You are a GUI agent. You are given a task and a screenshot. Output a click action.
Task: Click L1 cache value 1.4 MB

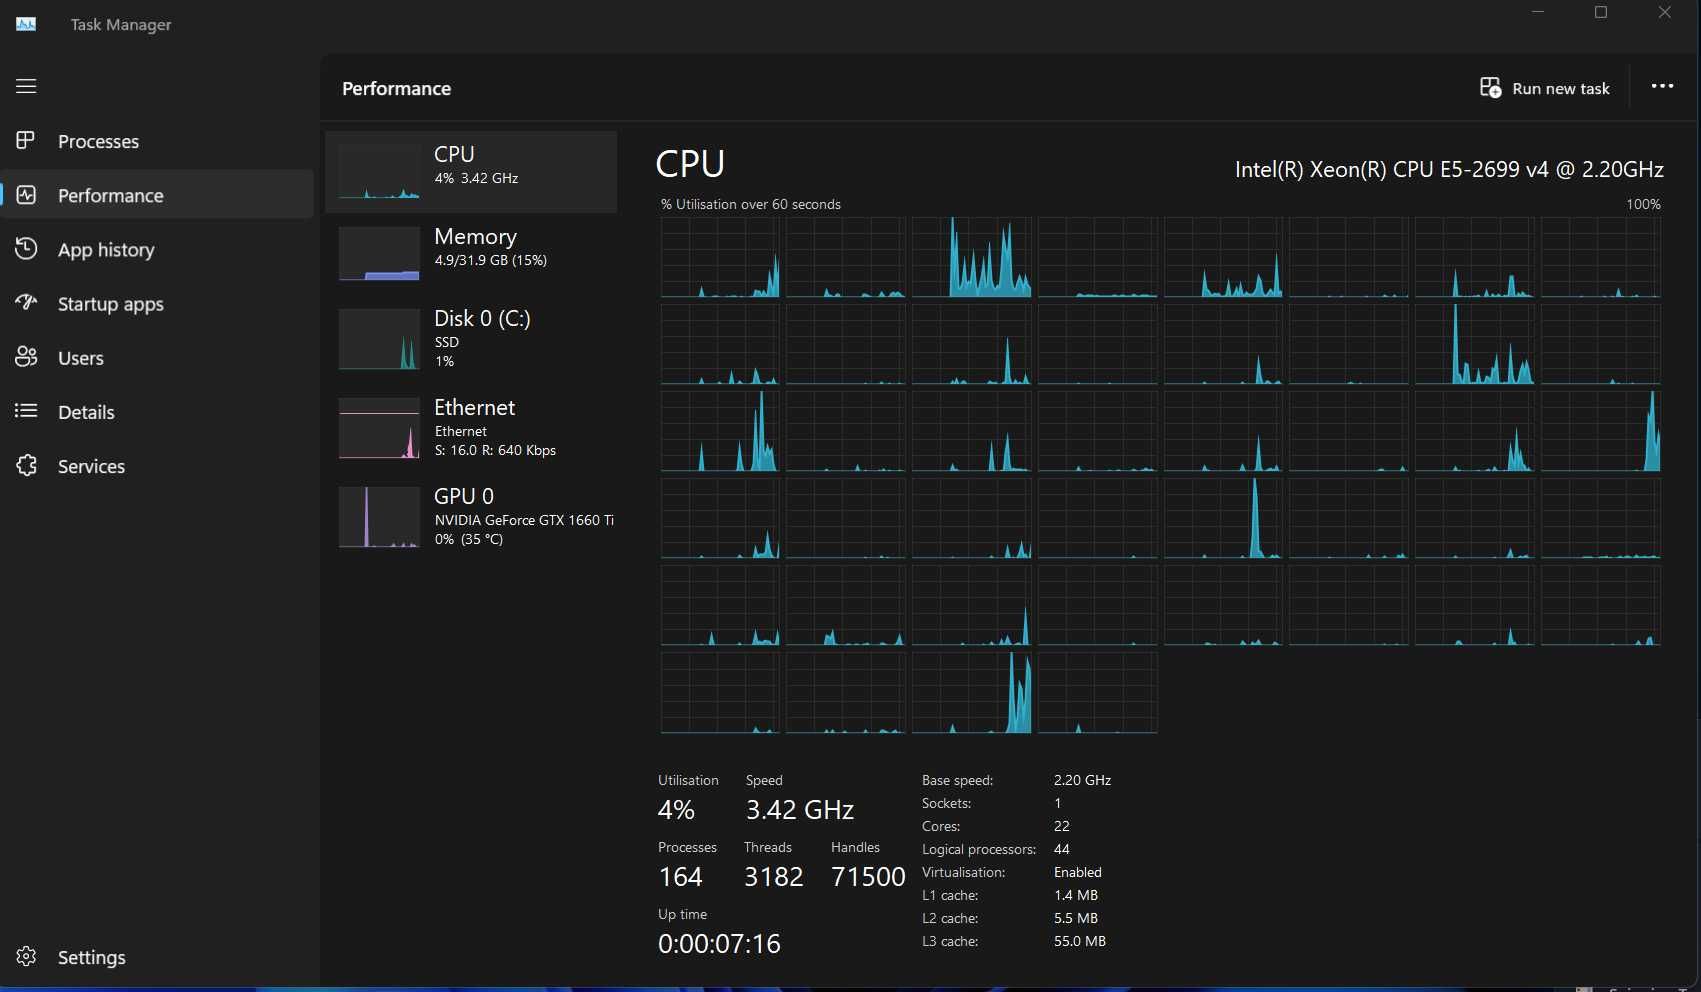click(1076, 895)
